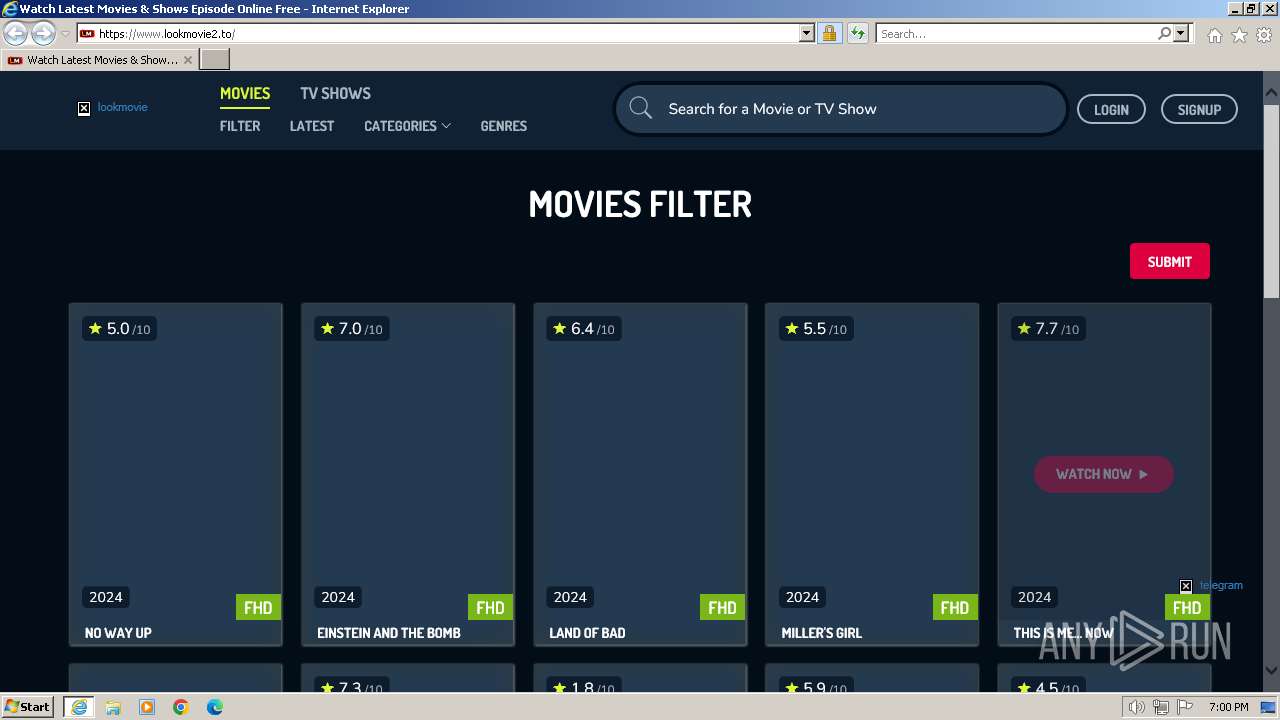Click the site search magnifier icon
1280x720 pixels.
click(x=641, y=109)
